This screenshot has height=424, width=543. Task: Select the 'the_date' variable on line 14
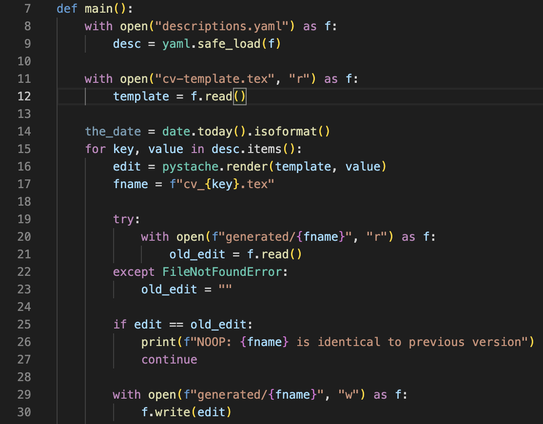[113, 132]
